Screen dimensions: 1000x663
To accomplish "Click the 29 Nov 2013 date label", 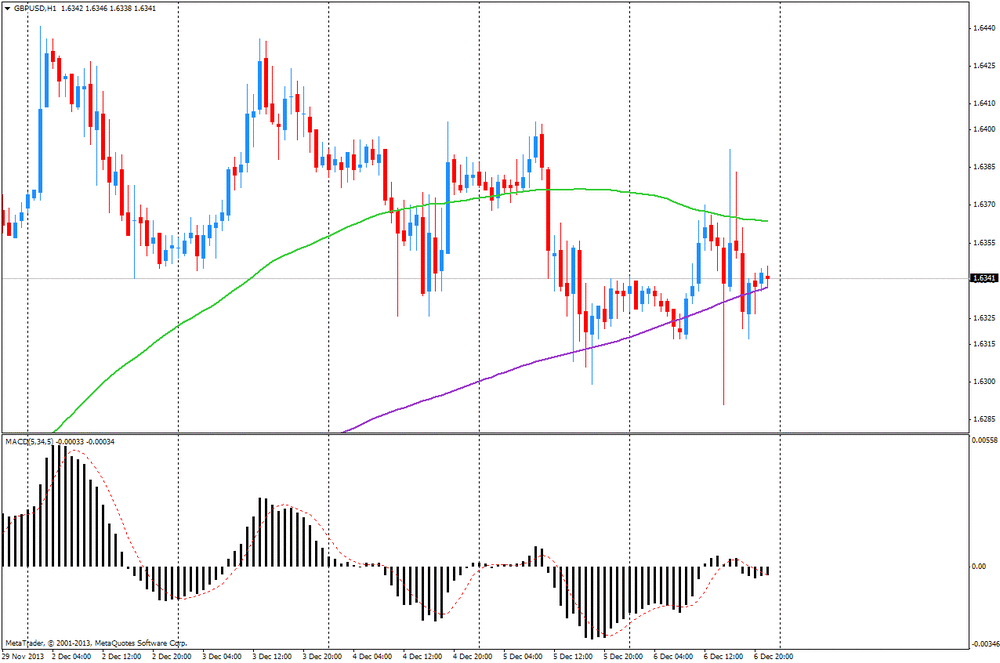I will click(23, 656).
